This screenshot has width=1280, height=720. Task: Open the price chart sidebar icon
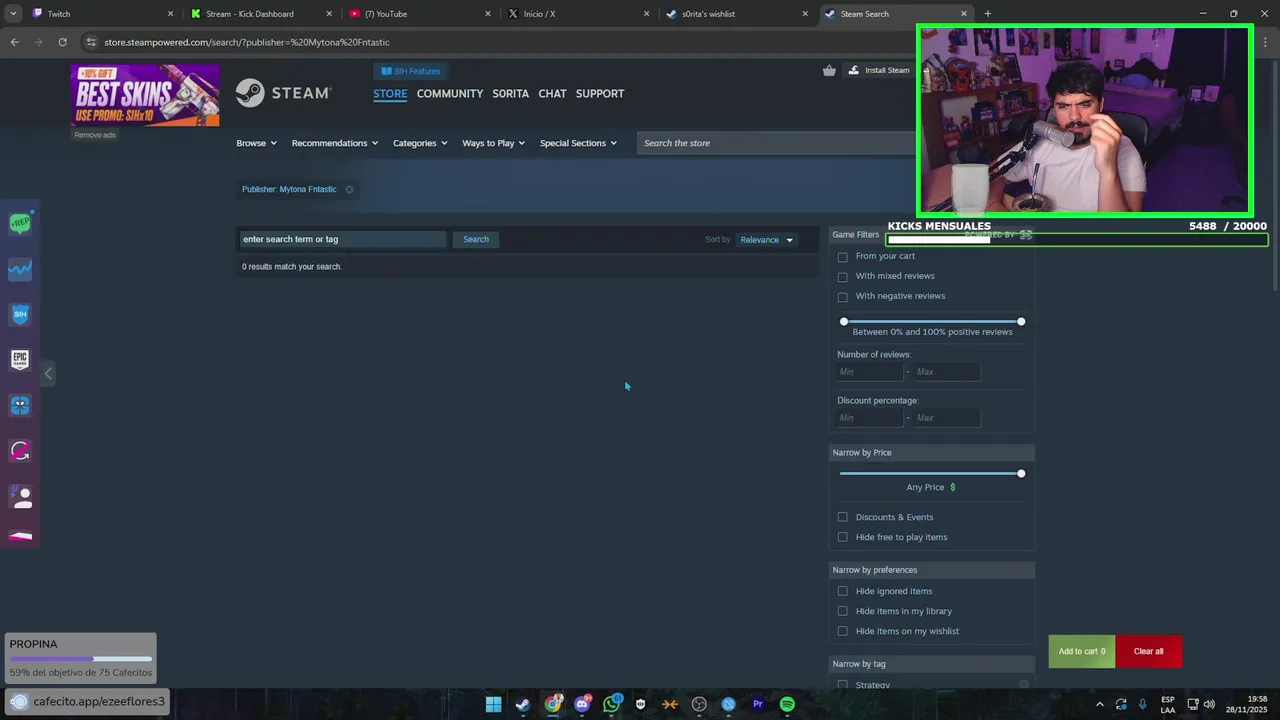(x=20, y=269)
